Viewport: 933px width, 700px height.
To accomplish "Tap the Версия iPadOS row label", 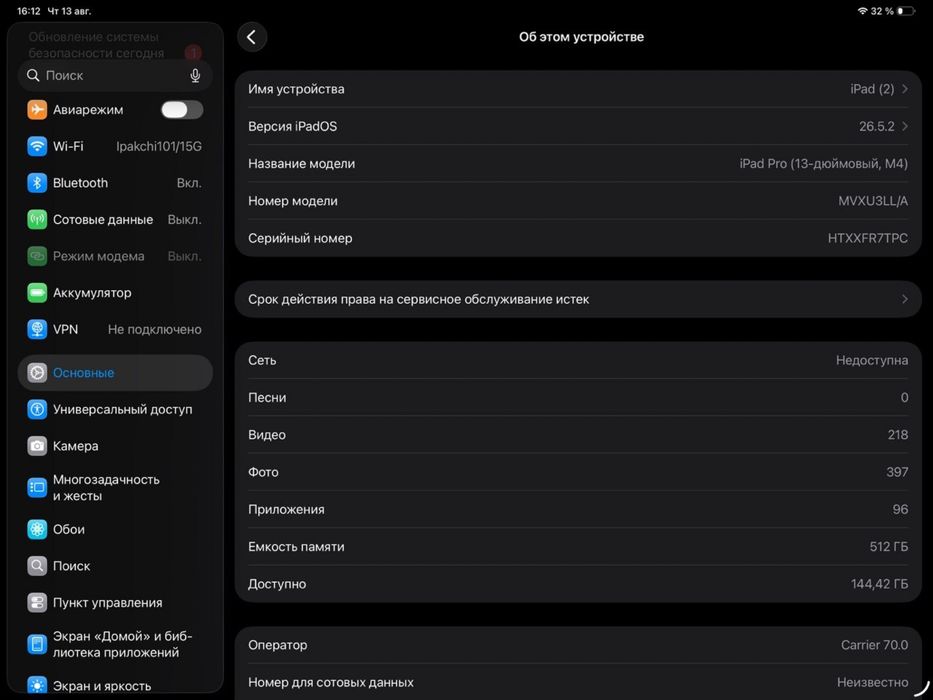I will pyautogui.click(x=293, y=126).
